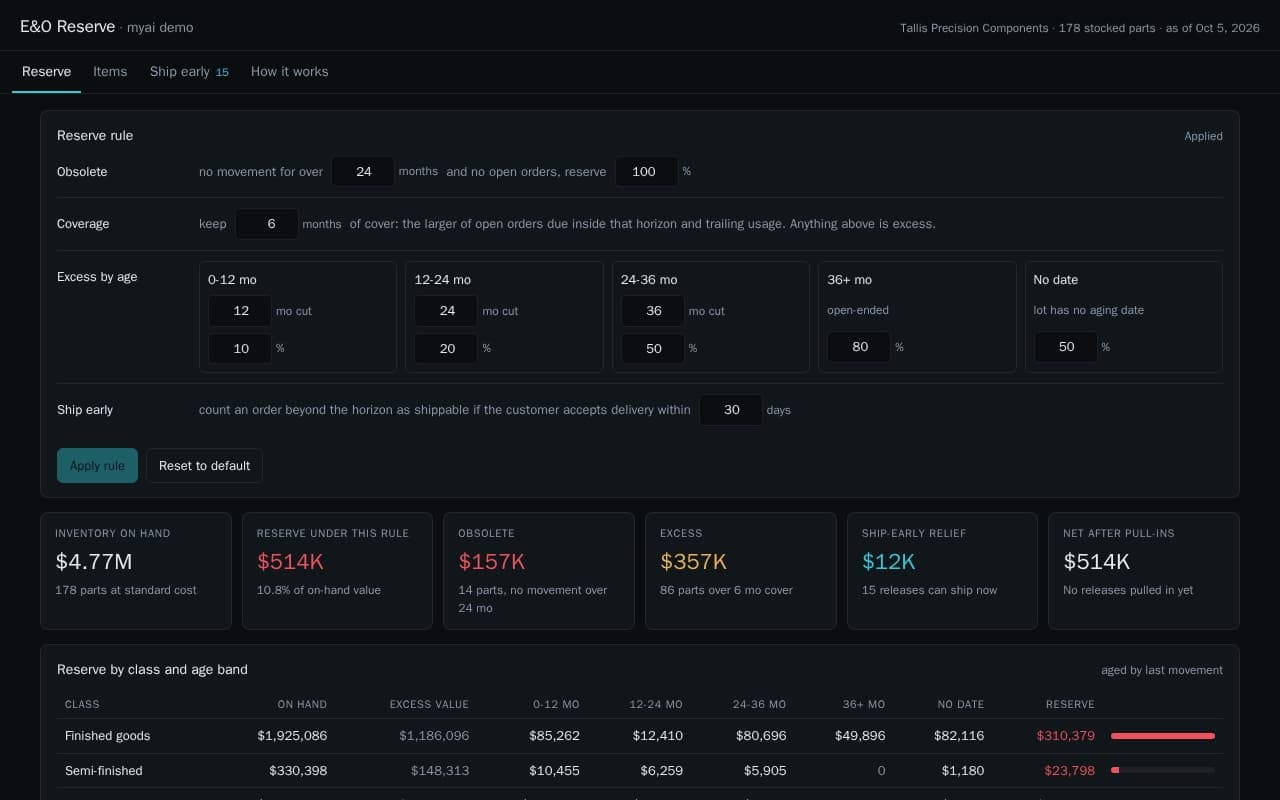Click the Semi-finished reserve bar
This screenshot has height=800, width=1280.
tap(1163, 771)
